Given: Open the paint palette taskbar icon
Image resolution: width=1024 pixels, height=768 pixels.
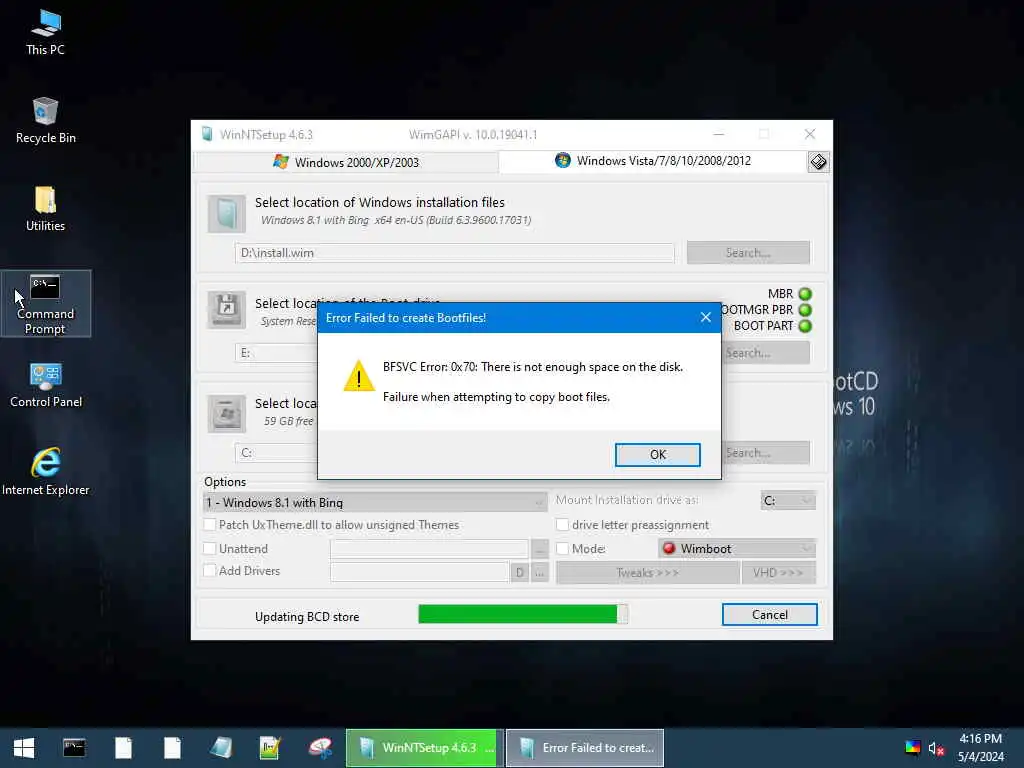Looking at the screenshot, I should pos(320,748).
